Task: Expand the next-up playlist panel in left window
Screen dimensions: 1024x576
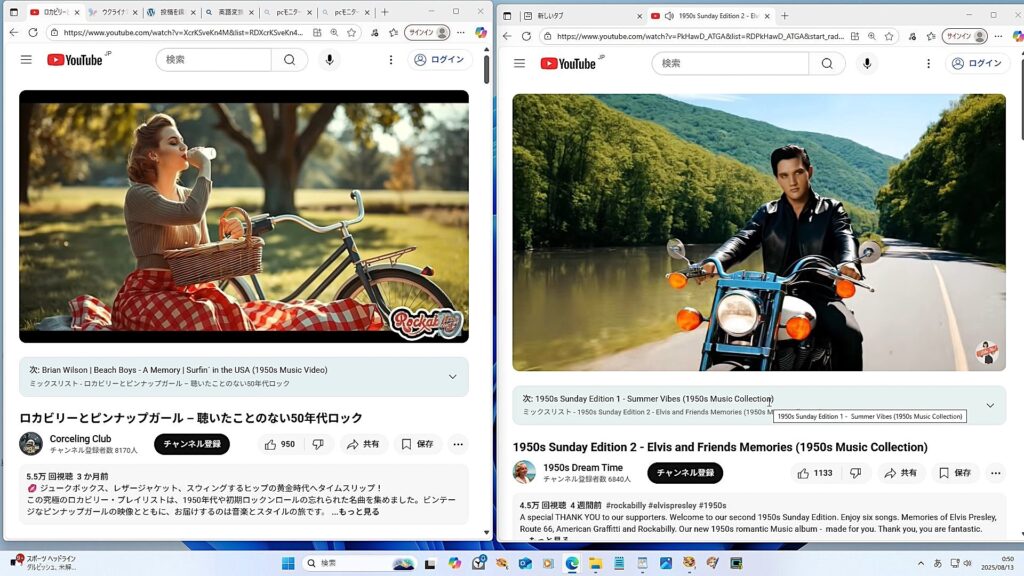Action: coord(453,377)
